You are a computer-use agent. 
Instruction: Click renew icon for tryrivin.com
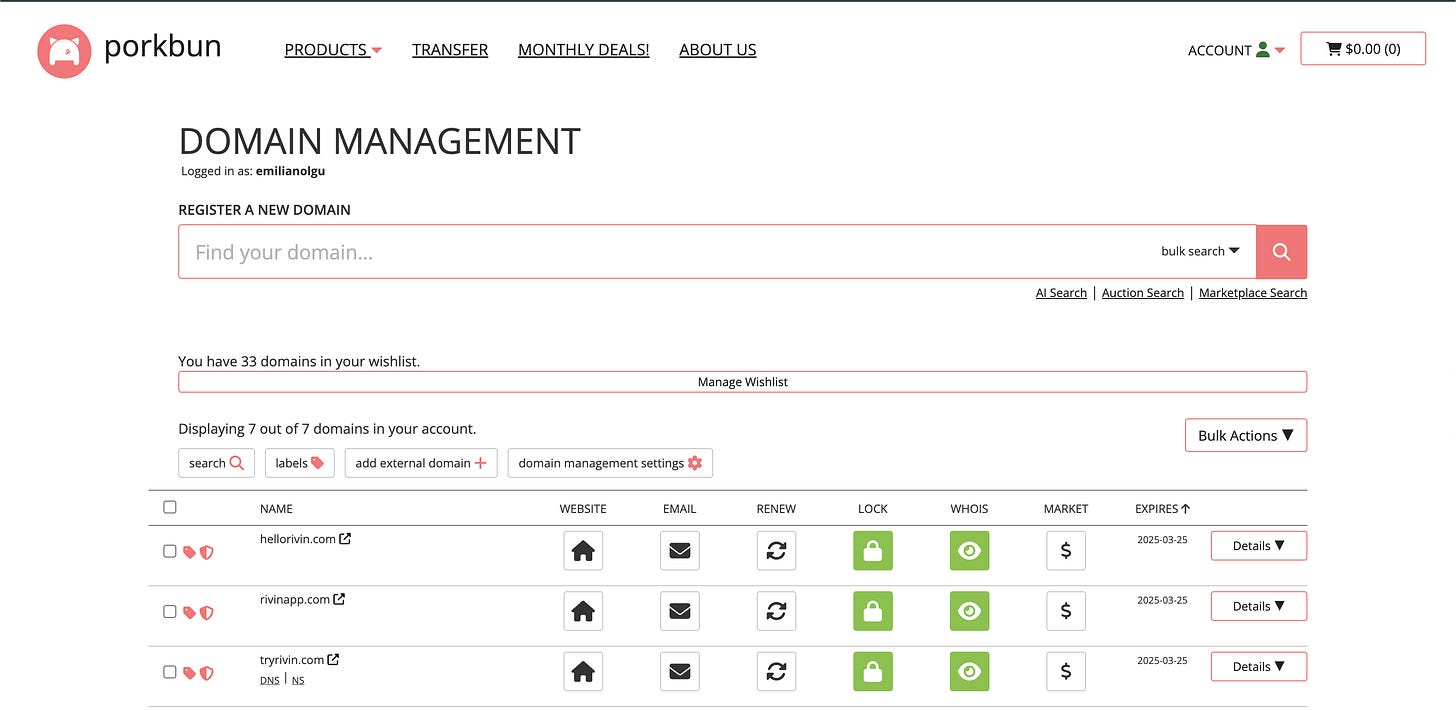(777, 672)
